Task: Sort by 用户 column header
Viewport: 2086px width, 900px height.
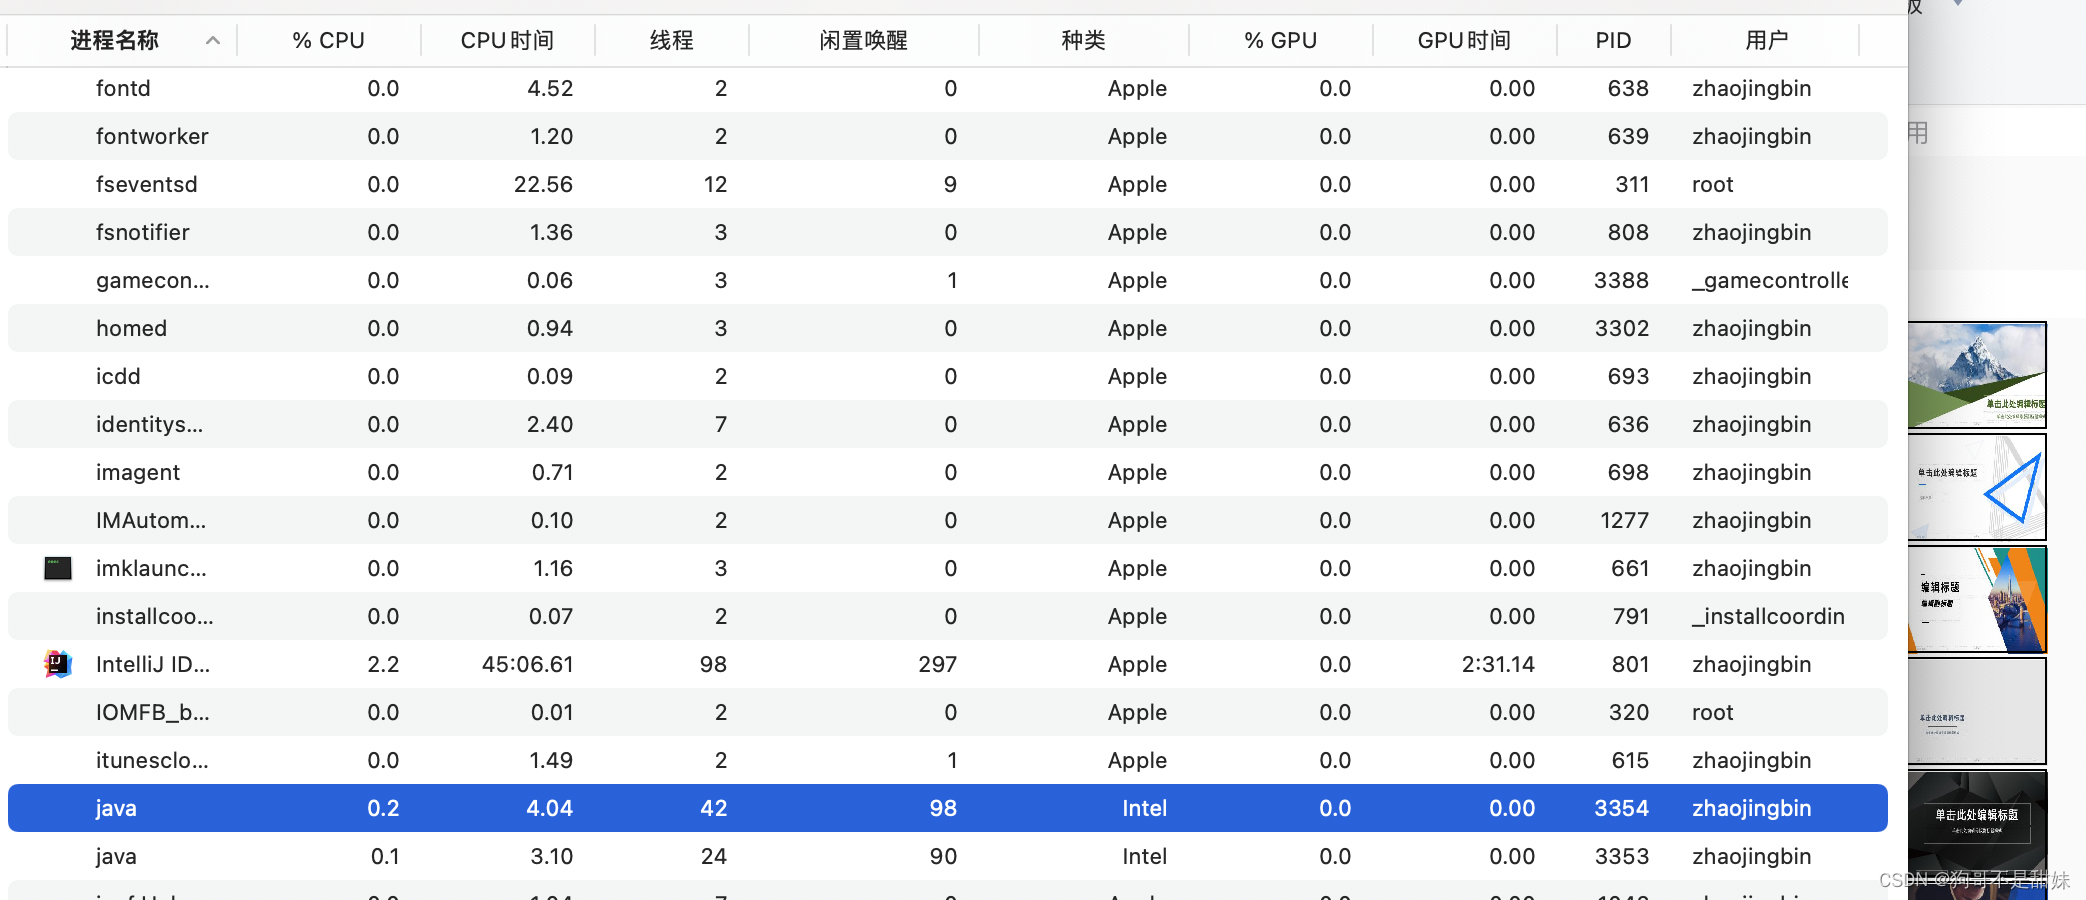Action: [1766, 41]
